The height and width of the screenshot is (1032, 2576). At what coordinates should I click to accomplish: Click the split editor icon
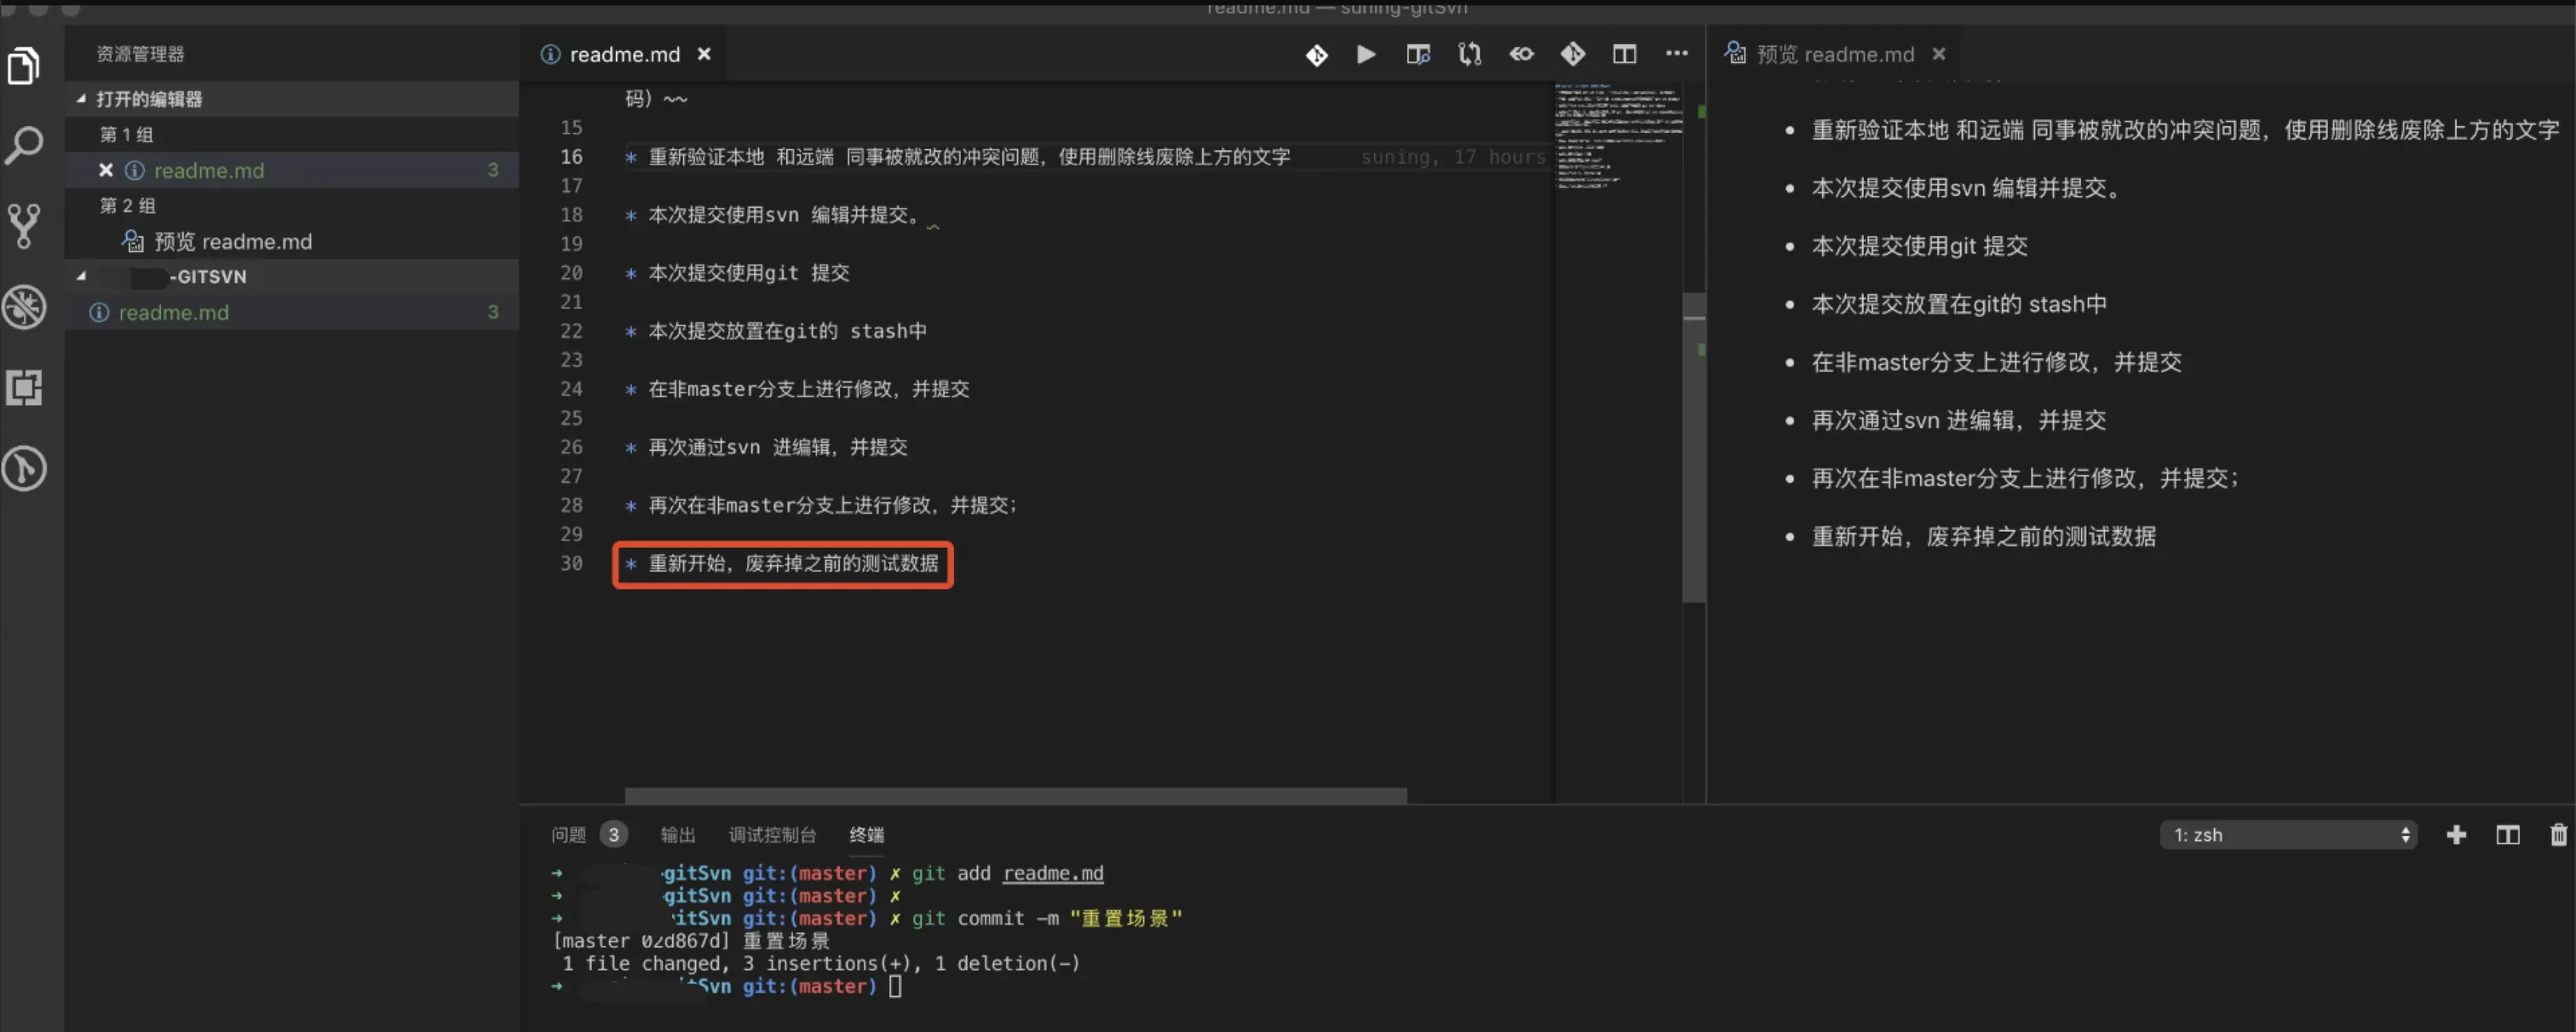[x=1624, y=54]
